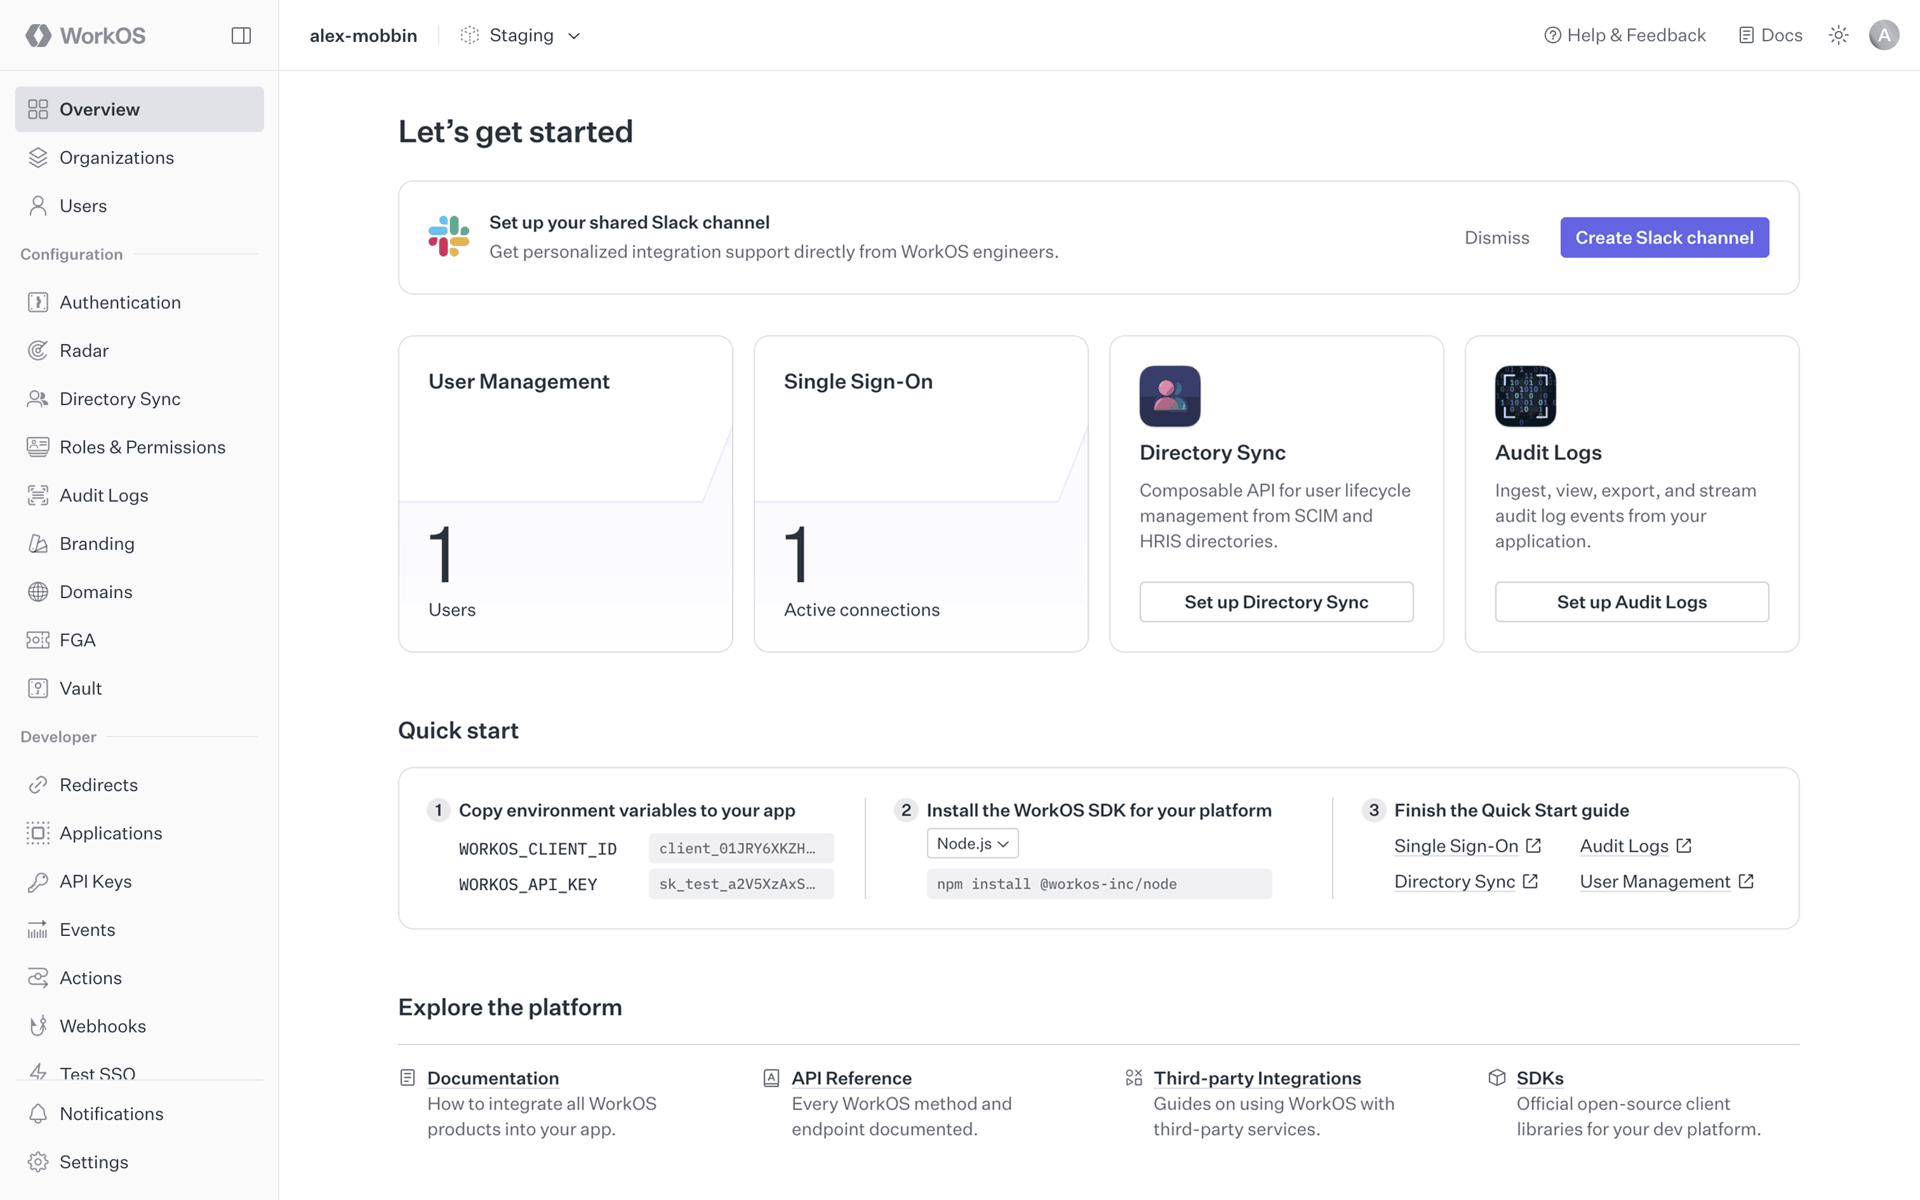Dismiss the Slack channel banner

(x=1496, y=237)
